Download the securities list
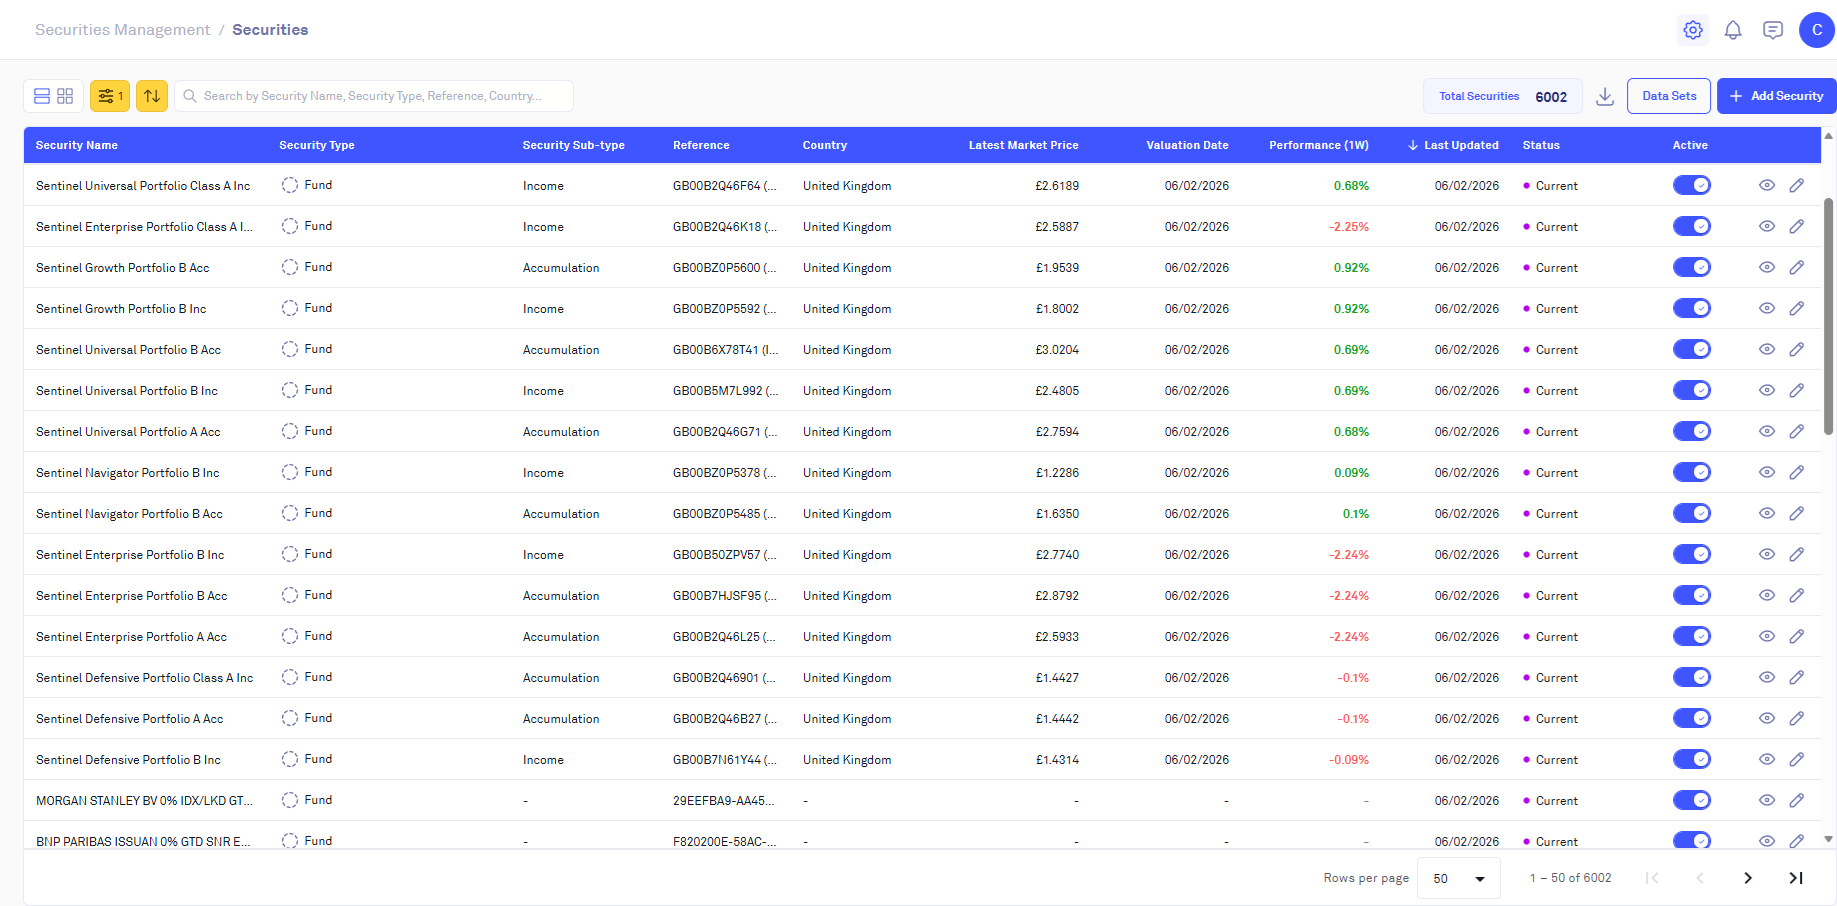Viewport: 1837px width, 906px height. pos(1605,96)
